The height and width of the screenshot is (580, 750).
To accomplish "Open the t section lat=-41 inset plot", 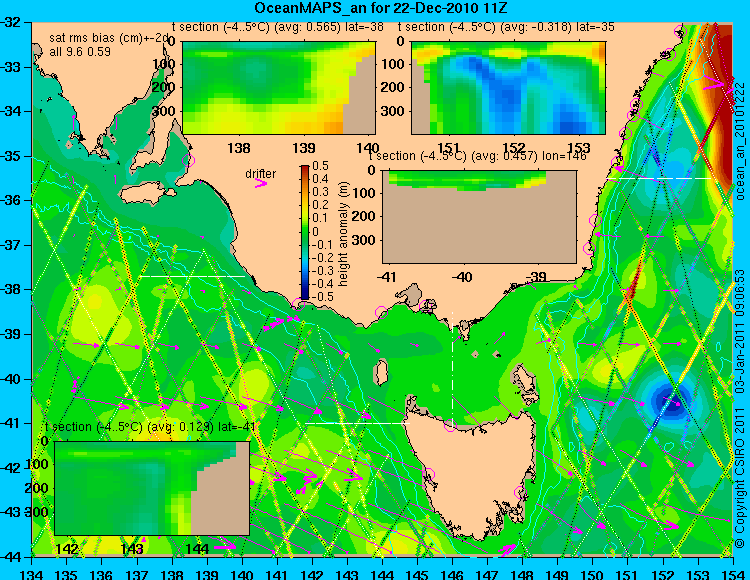I will point(152,488).
